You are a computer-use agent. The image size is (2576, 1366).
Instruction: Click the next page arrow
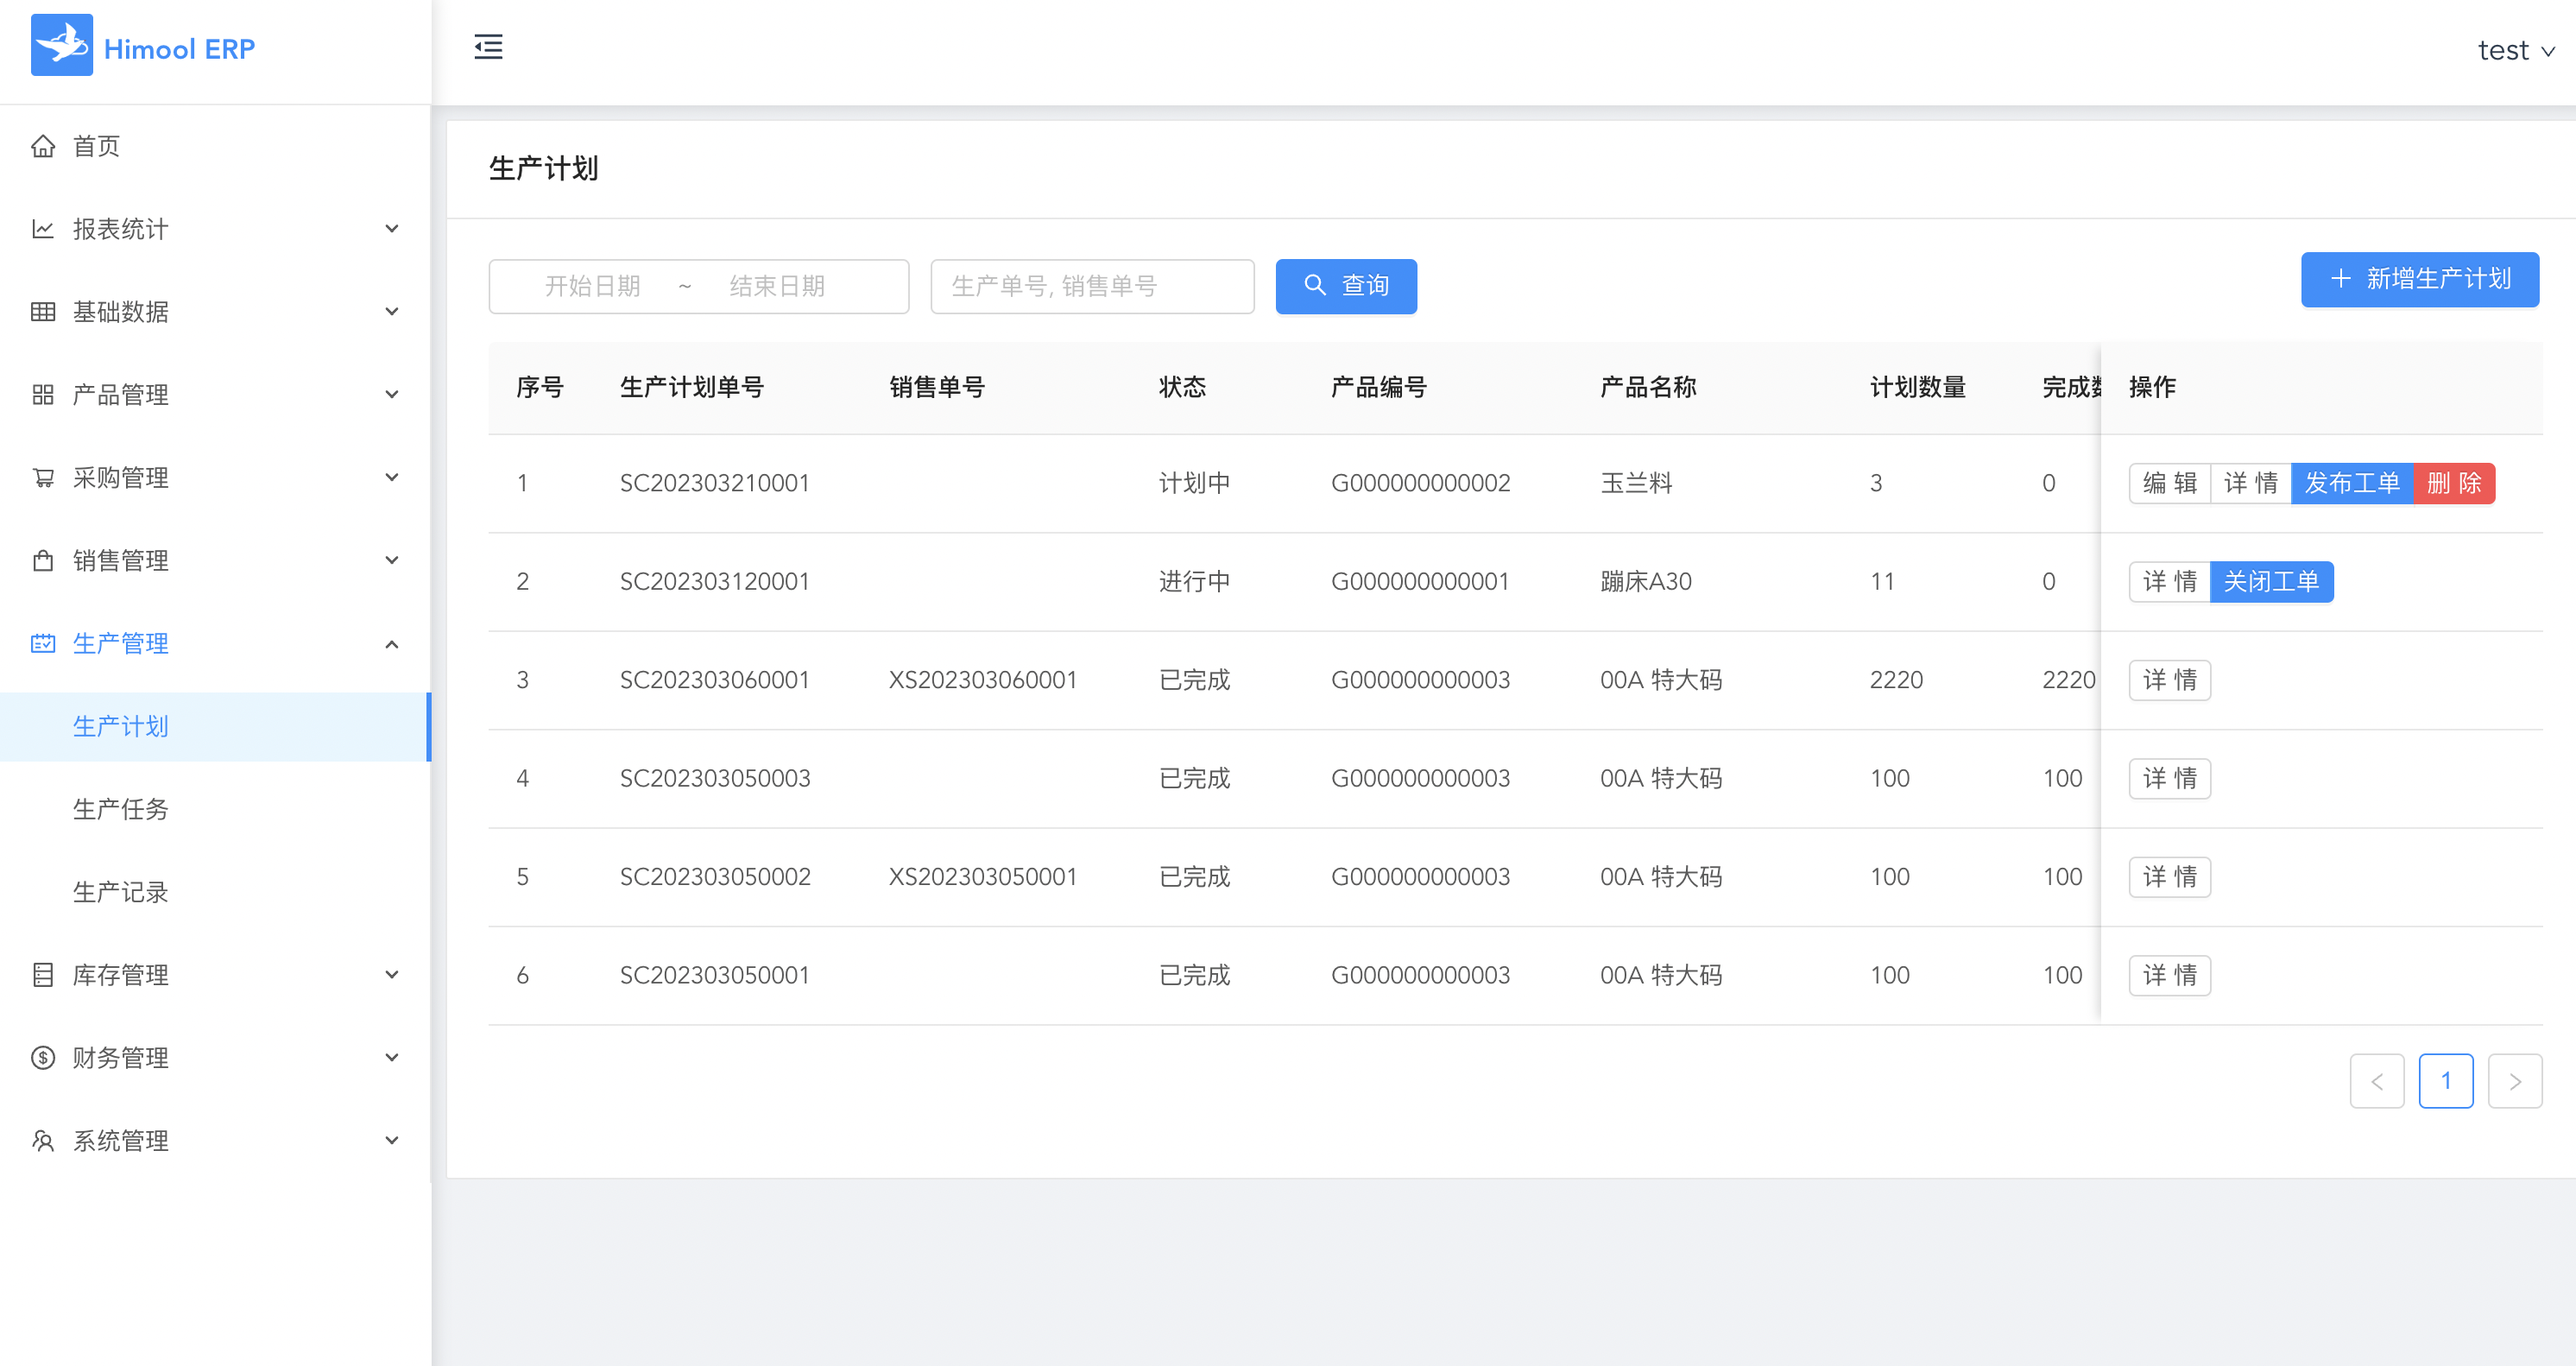(2514, 1081)
